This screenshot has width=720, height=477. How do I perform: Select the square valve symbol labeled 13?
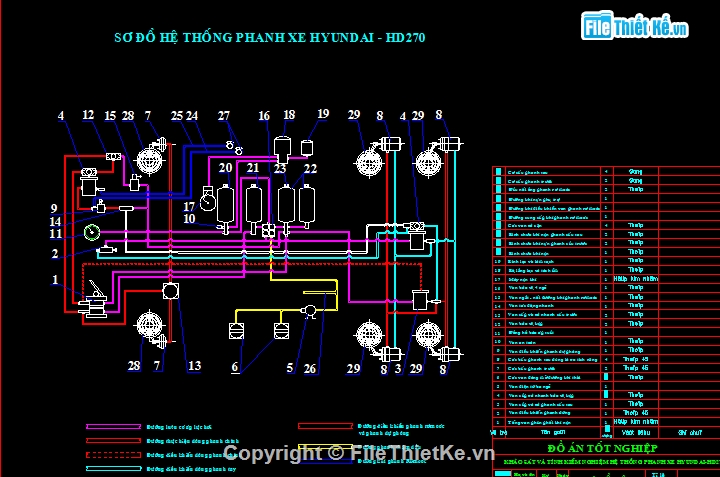point(170,291)
